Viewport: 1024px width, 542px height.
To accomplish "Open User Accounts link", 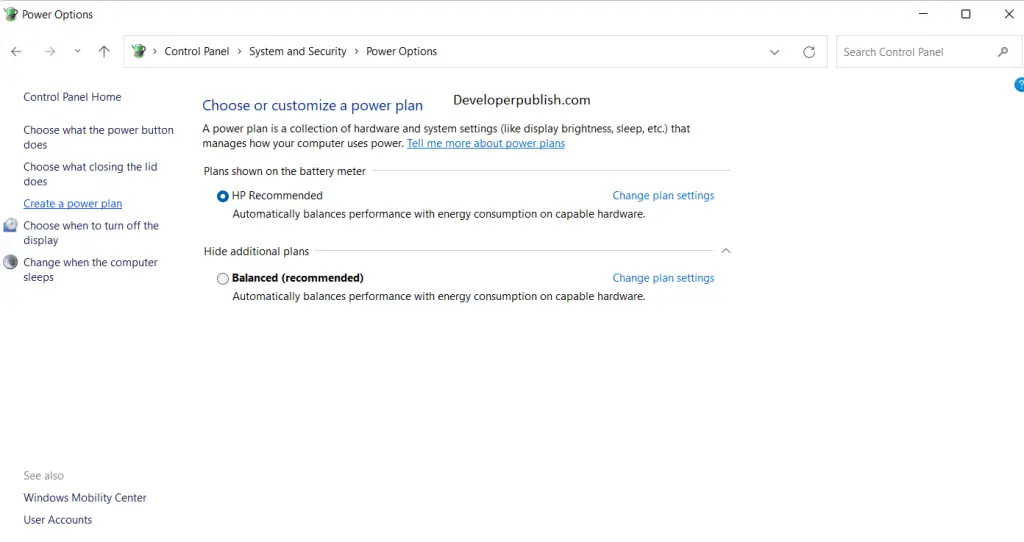I will (x=57, y=520).
